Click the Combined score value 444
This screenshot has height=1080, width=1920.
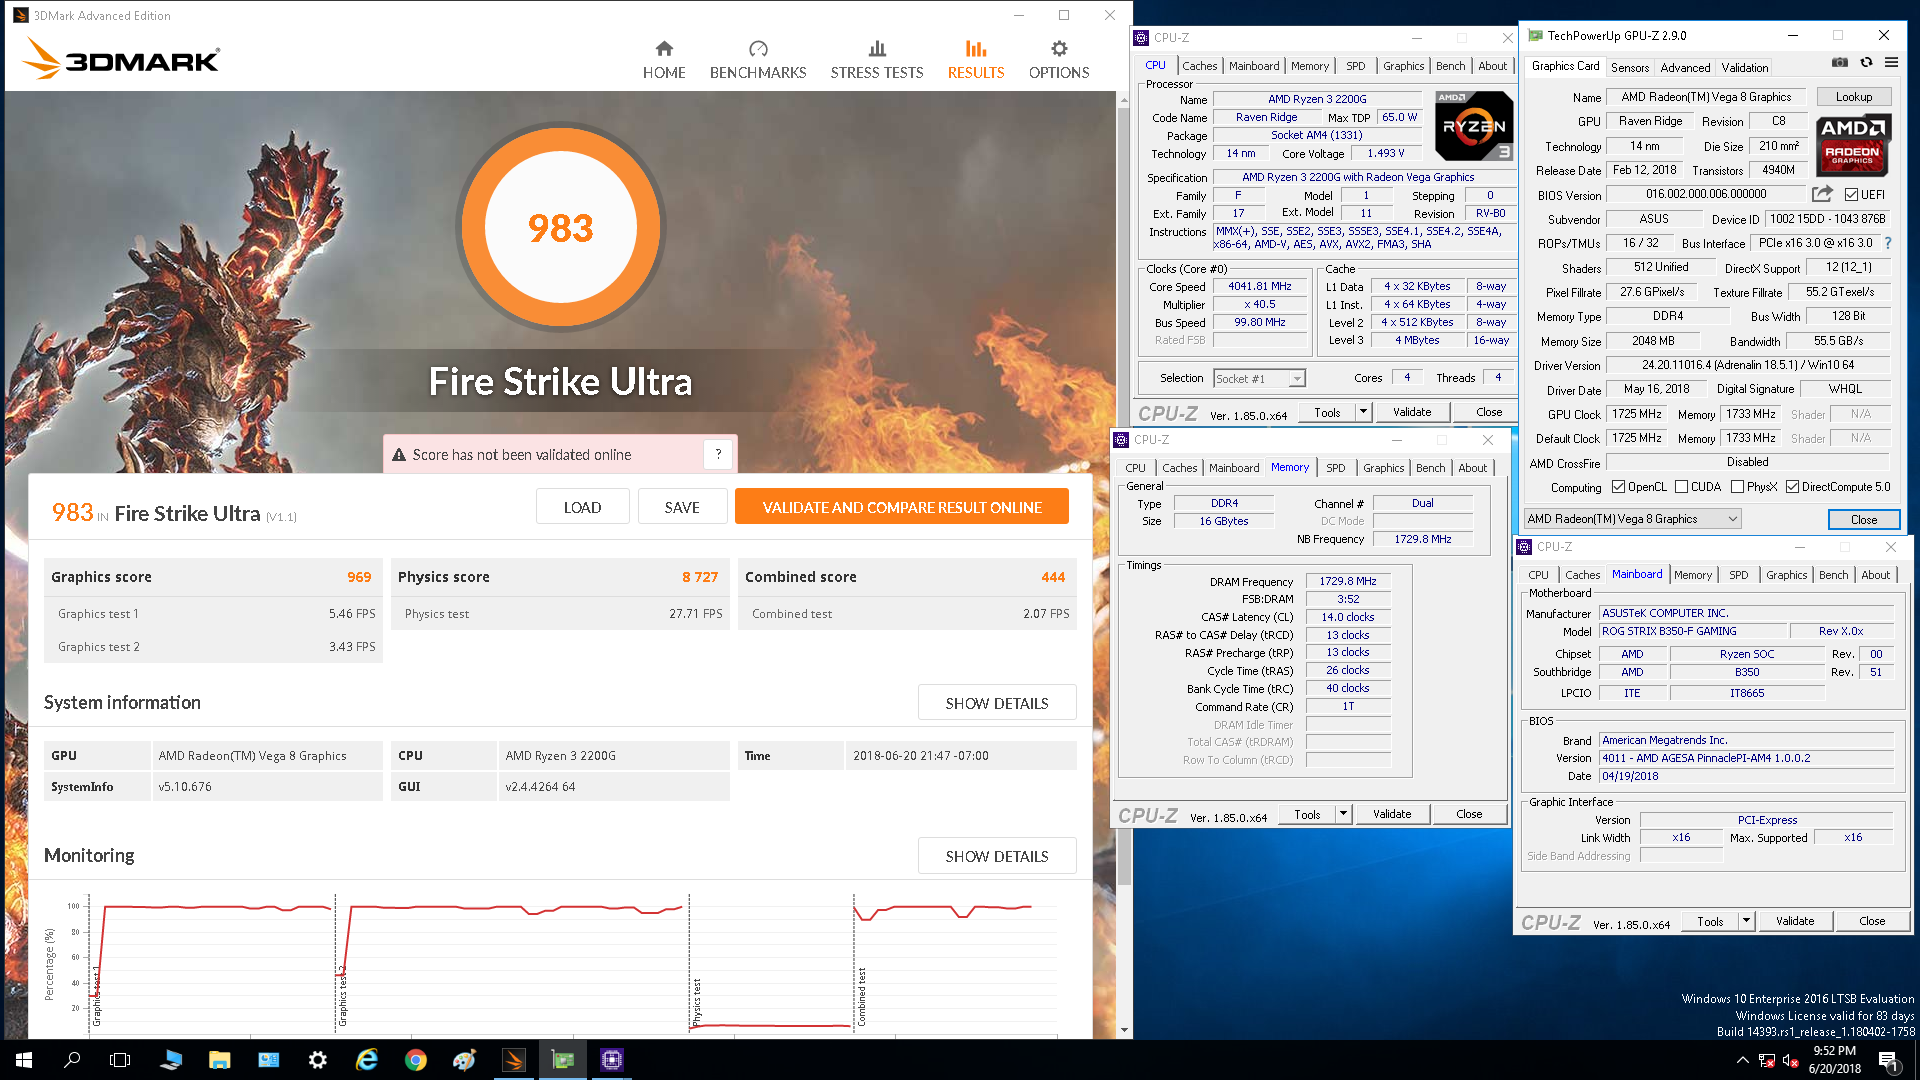pos(1053,577)
